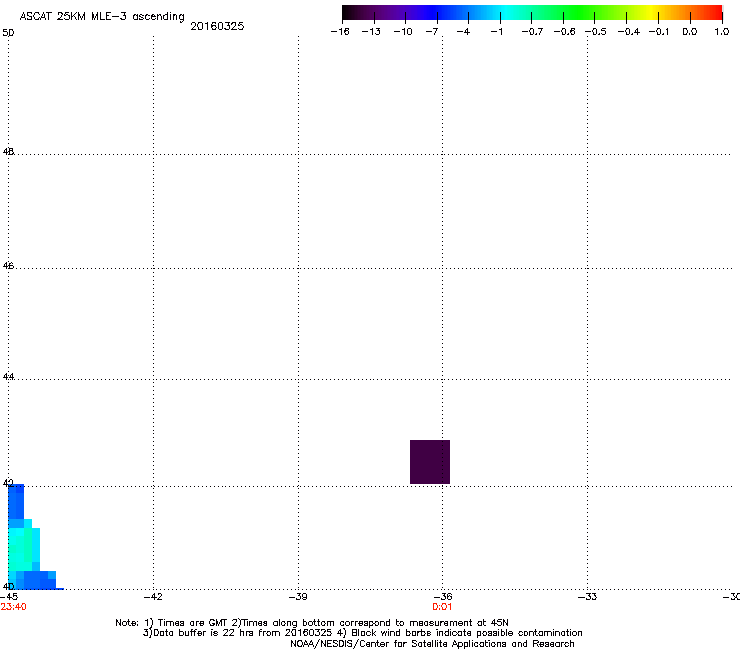
Task: Click the title 'ASCAT 25KM MLE-3 ascending'
Action: pos(102,17)
